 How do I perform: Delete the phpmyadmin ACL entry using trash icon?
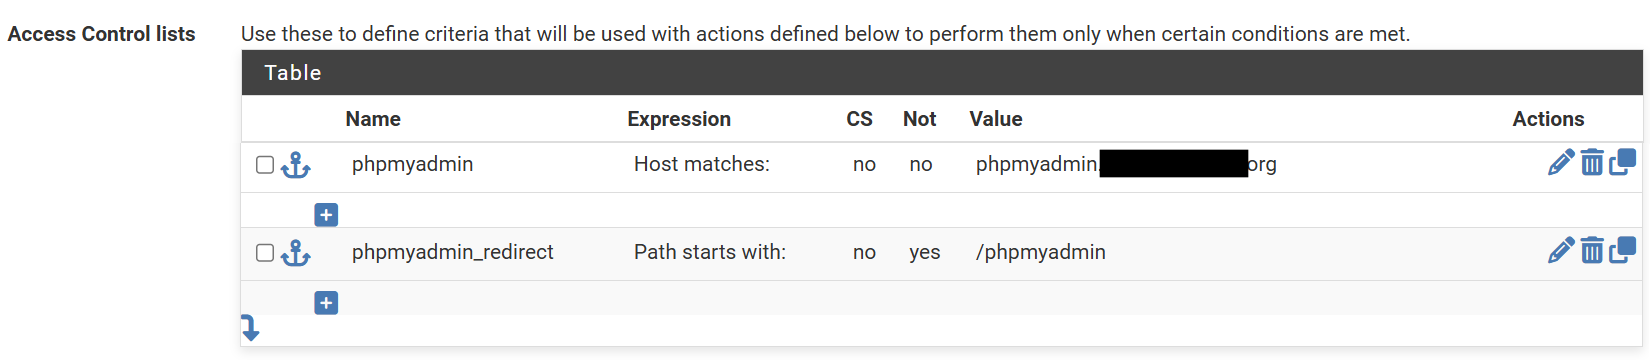point(1592,162)
